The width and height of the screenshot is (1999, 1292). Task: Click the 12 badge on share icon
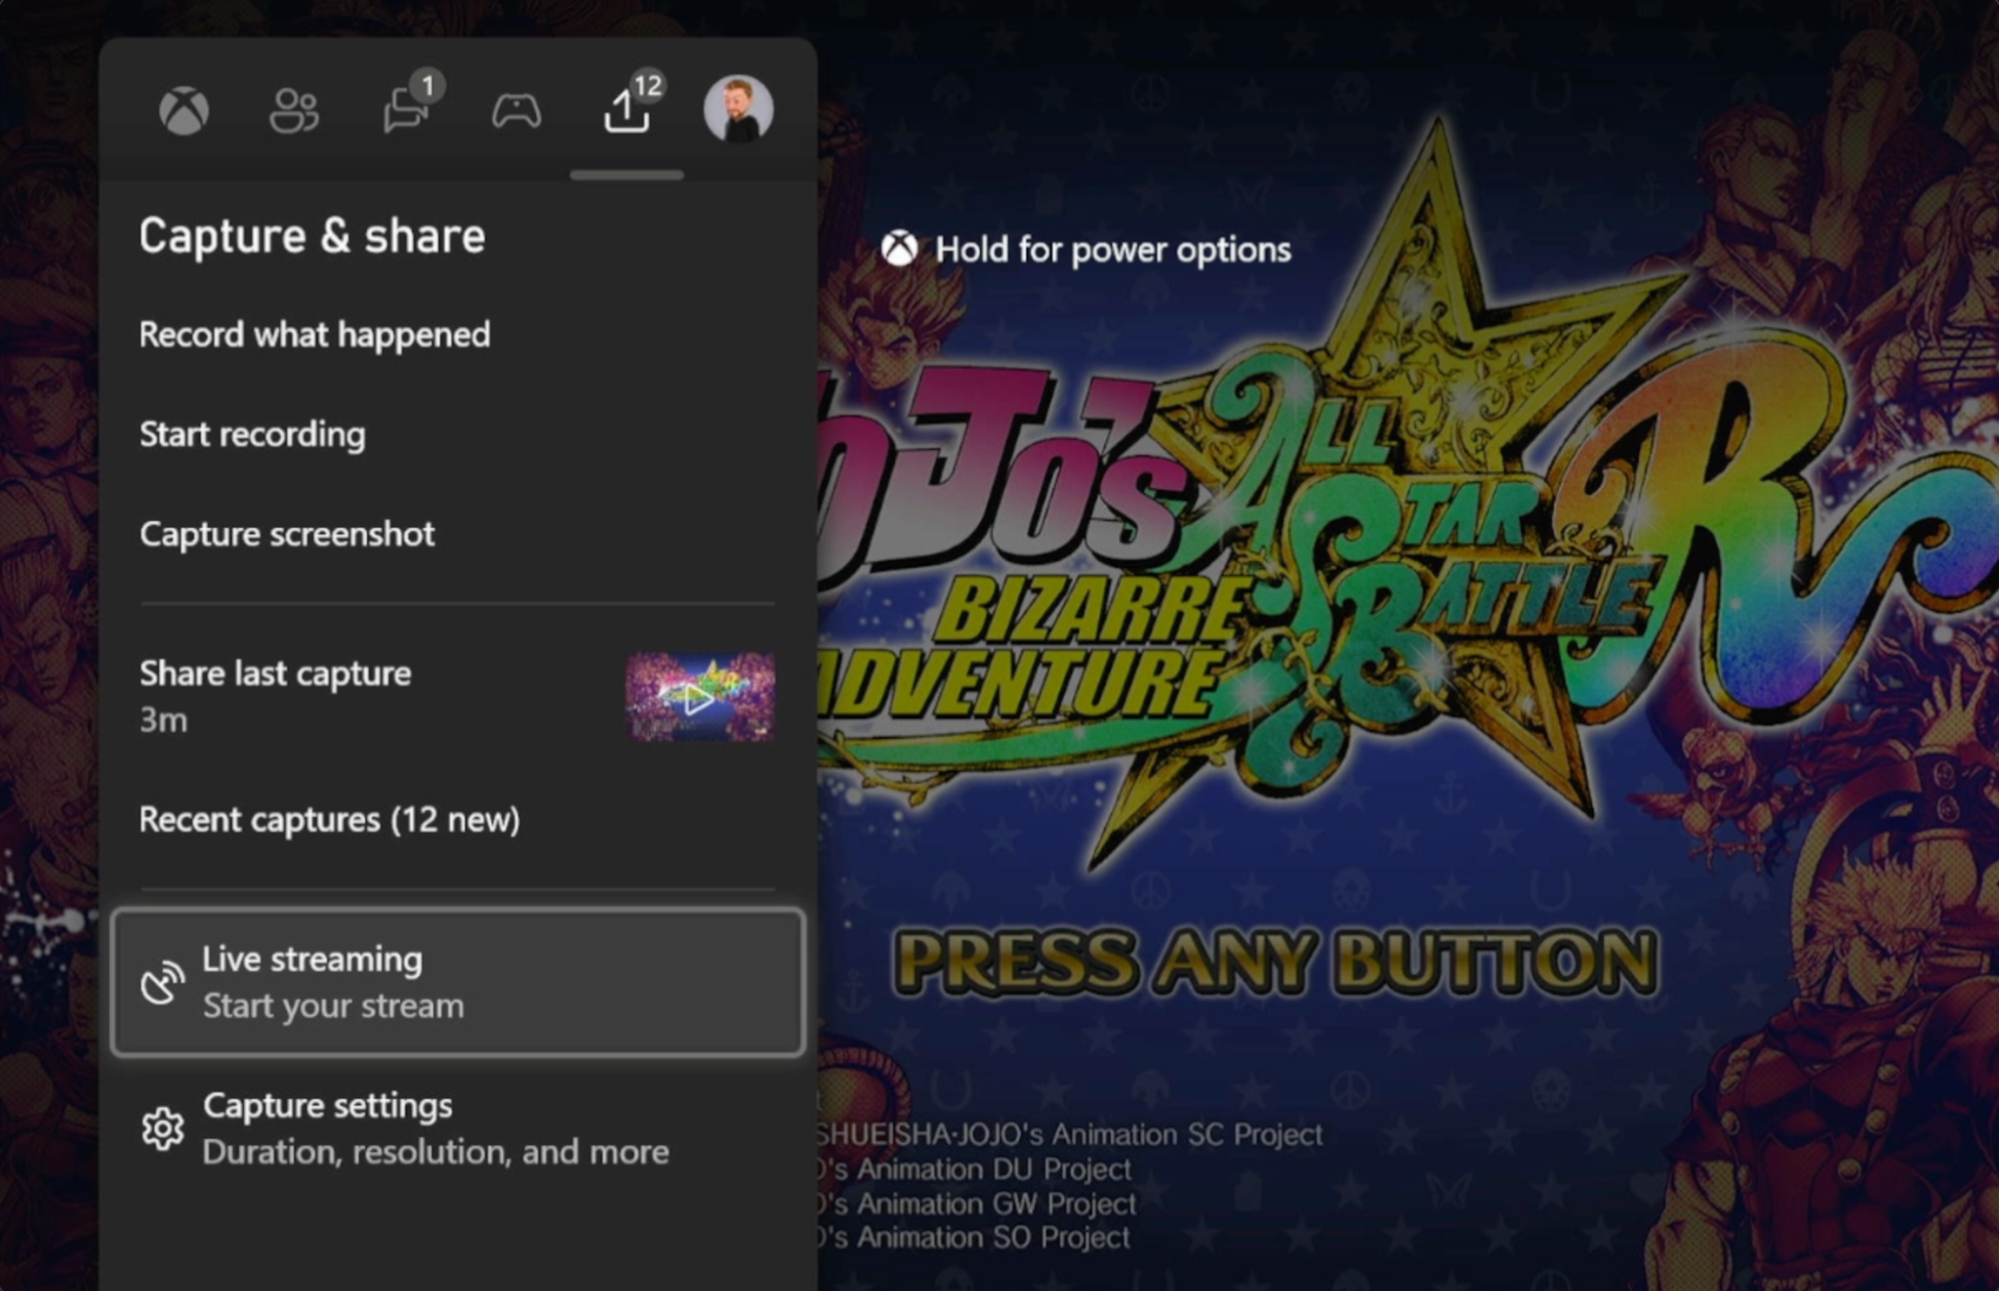pyautogui.click(x=648, y=85)
